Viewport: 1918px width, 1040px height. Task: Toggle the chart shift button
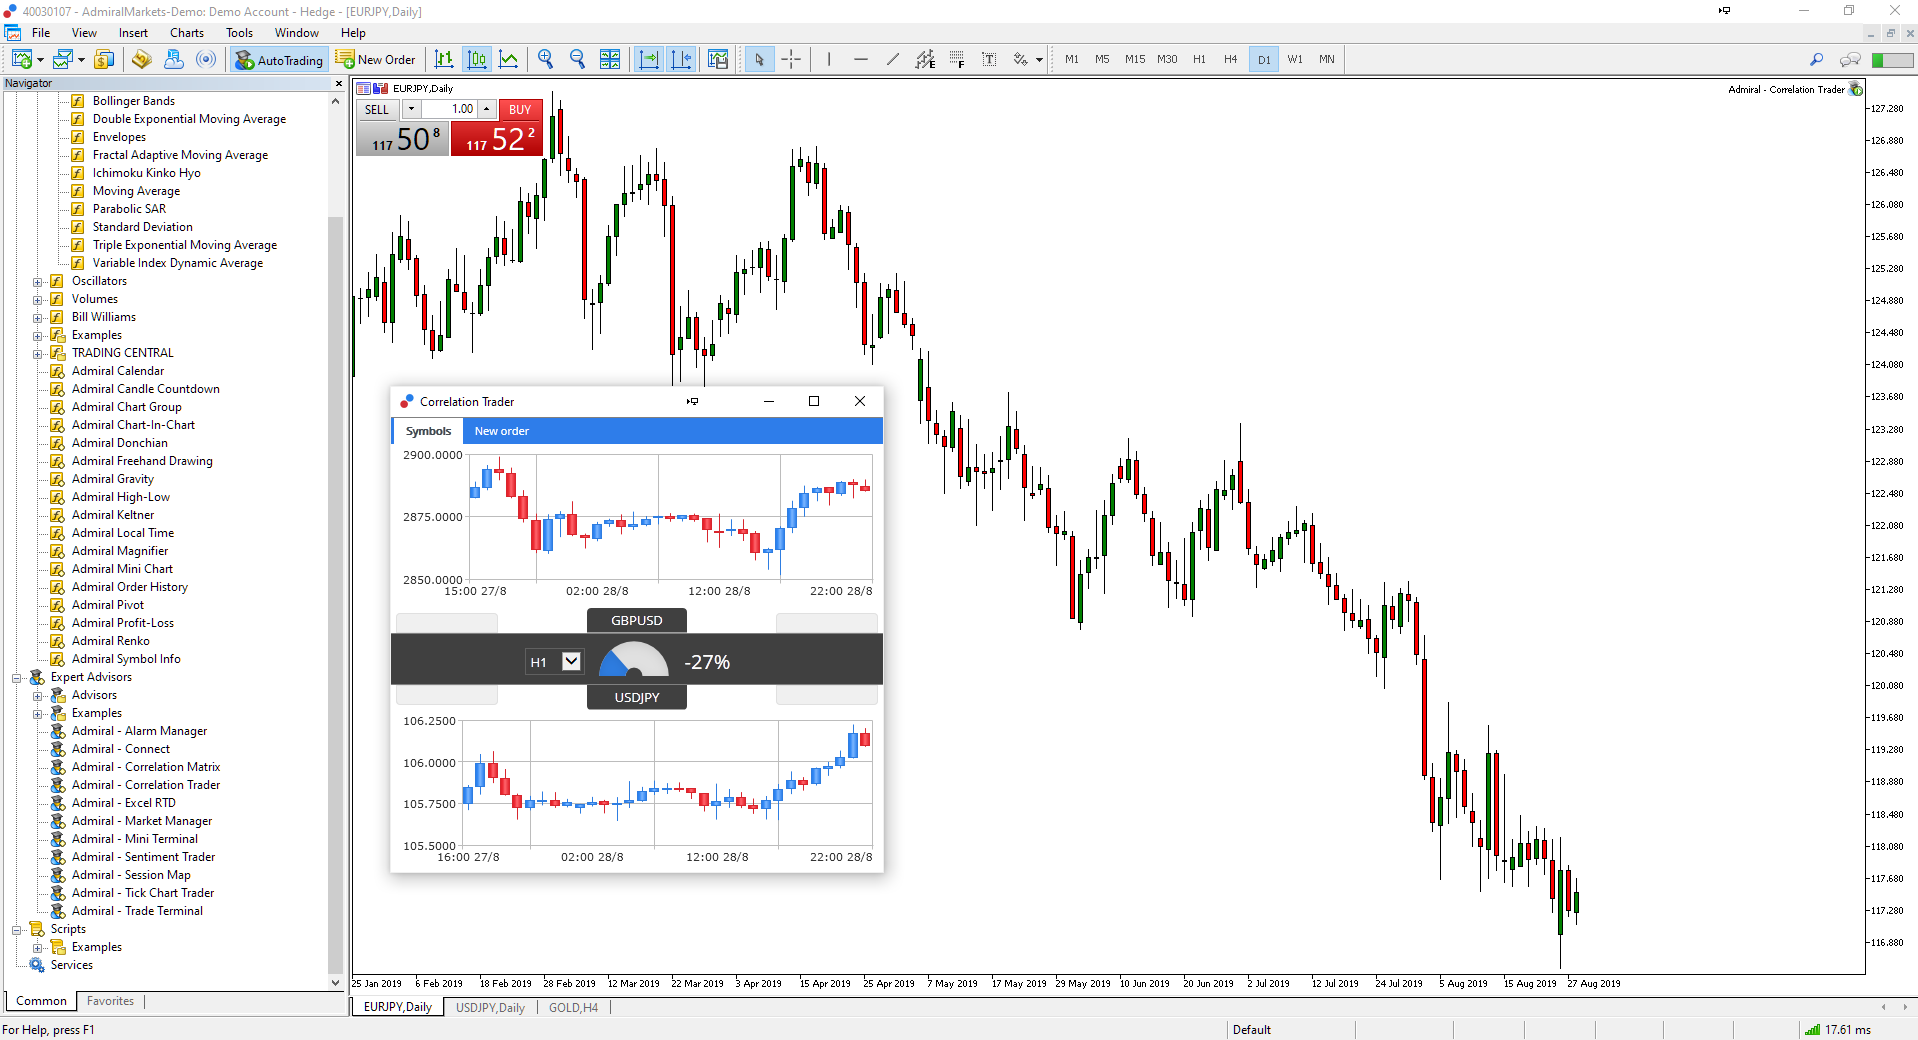(x=682, y=60)
